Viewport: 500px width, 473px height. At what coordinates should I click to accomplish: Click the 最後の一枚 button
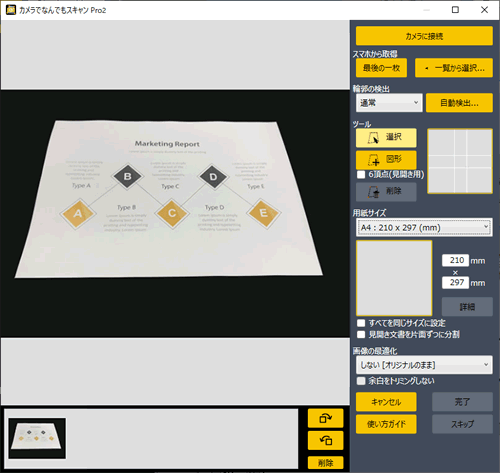click(x=381, y=68)
